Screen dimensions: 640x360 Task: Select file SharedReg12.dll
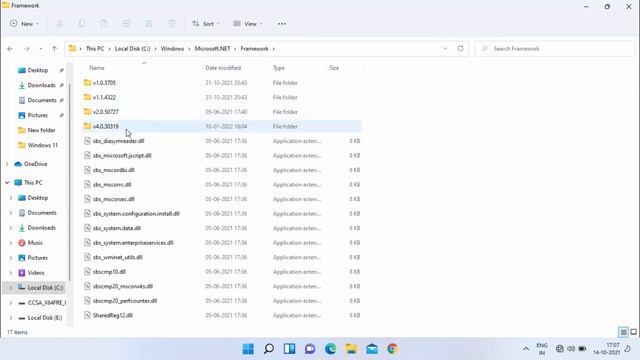tap(222, 316)
